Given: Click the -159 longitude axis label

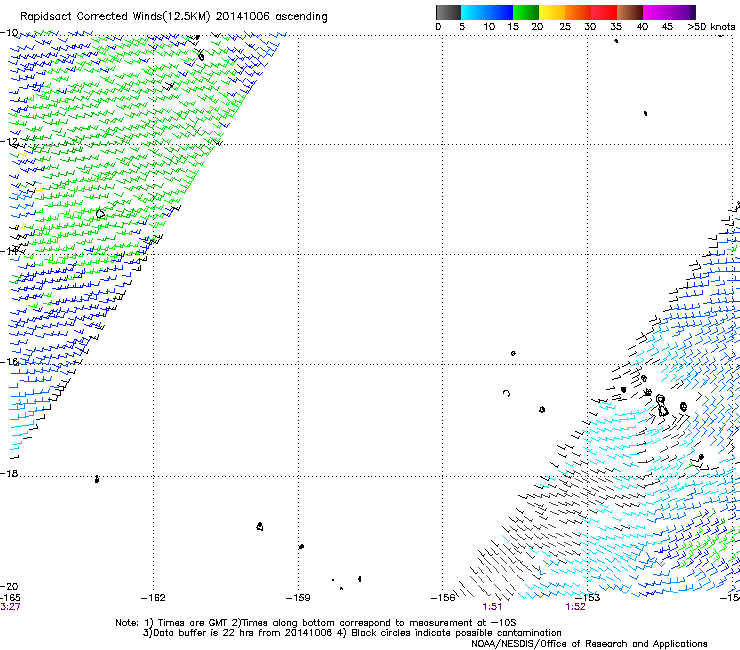Looking at the screenshot, I should [298, 598].
